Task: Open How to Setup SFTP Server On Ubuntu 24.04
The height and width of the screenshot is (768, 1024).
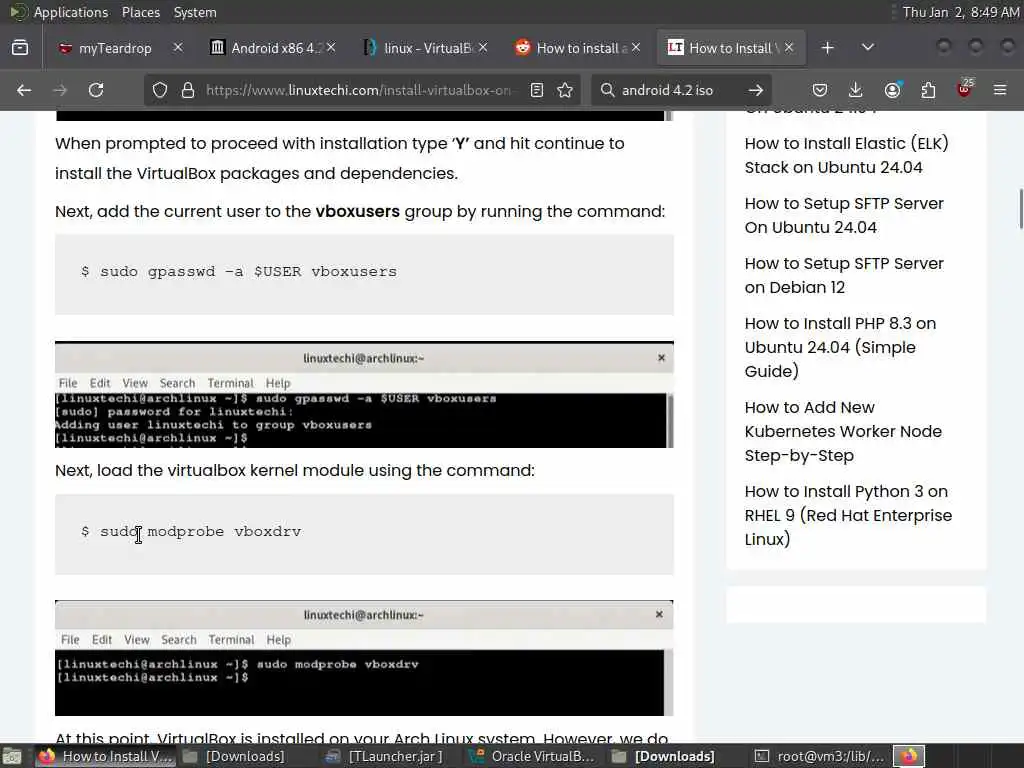Action: point(844,216)
